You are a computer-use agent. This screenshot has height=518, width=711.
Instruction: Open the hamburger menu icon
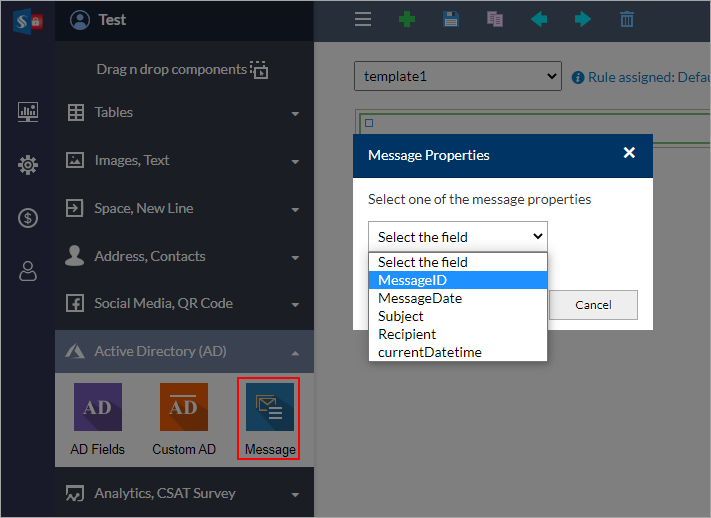363,20
